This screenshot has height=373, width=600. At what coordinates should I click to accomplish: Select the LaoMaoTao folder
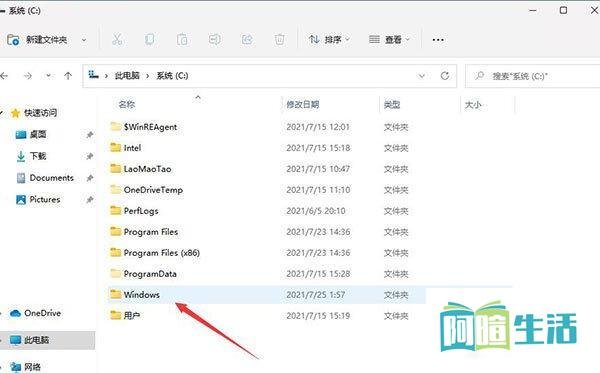point(147,169)
